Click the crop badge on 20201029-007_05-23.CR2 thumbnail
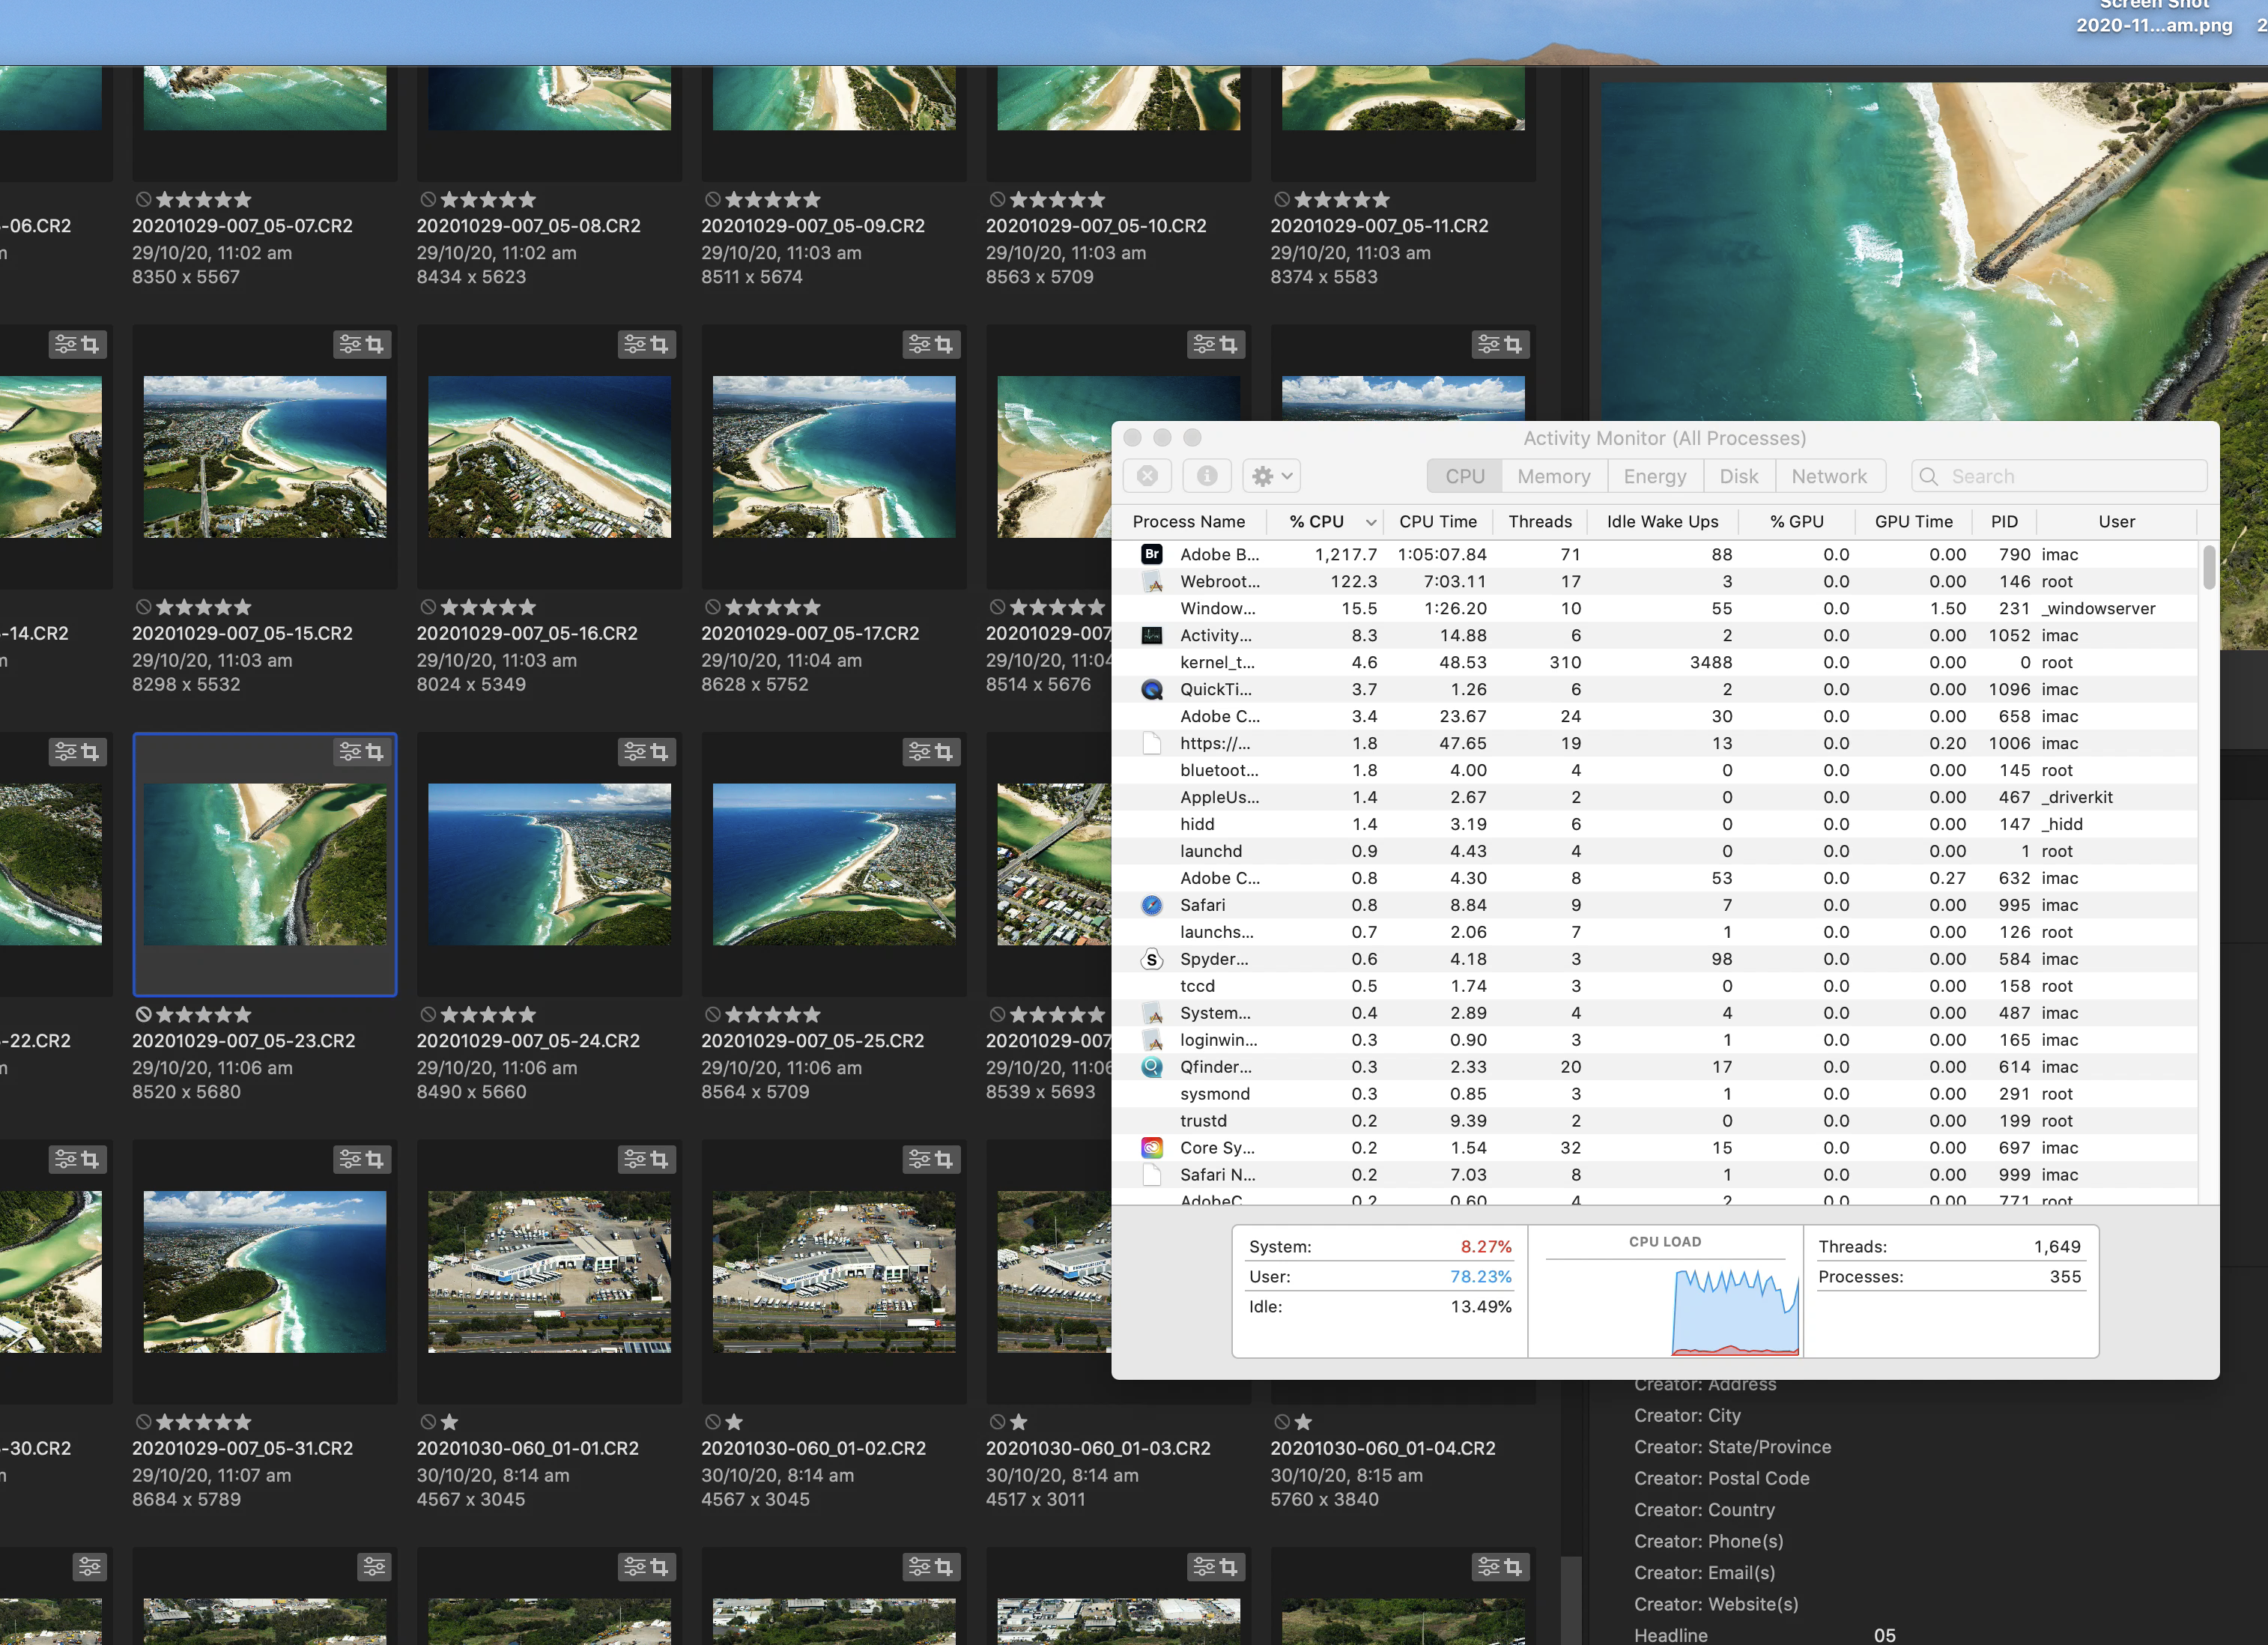 click(x=375, y=752)
